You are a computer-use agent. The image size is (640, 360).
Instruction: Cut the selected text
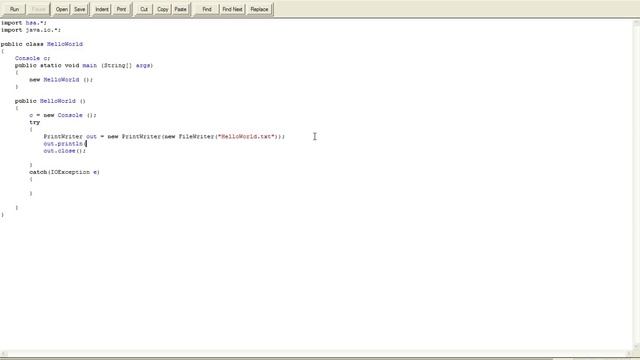click(x=144, y=9)
